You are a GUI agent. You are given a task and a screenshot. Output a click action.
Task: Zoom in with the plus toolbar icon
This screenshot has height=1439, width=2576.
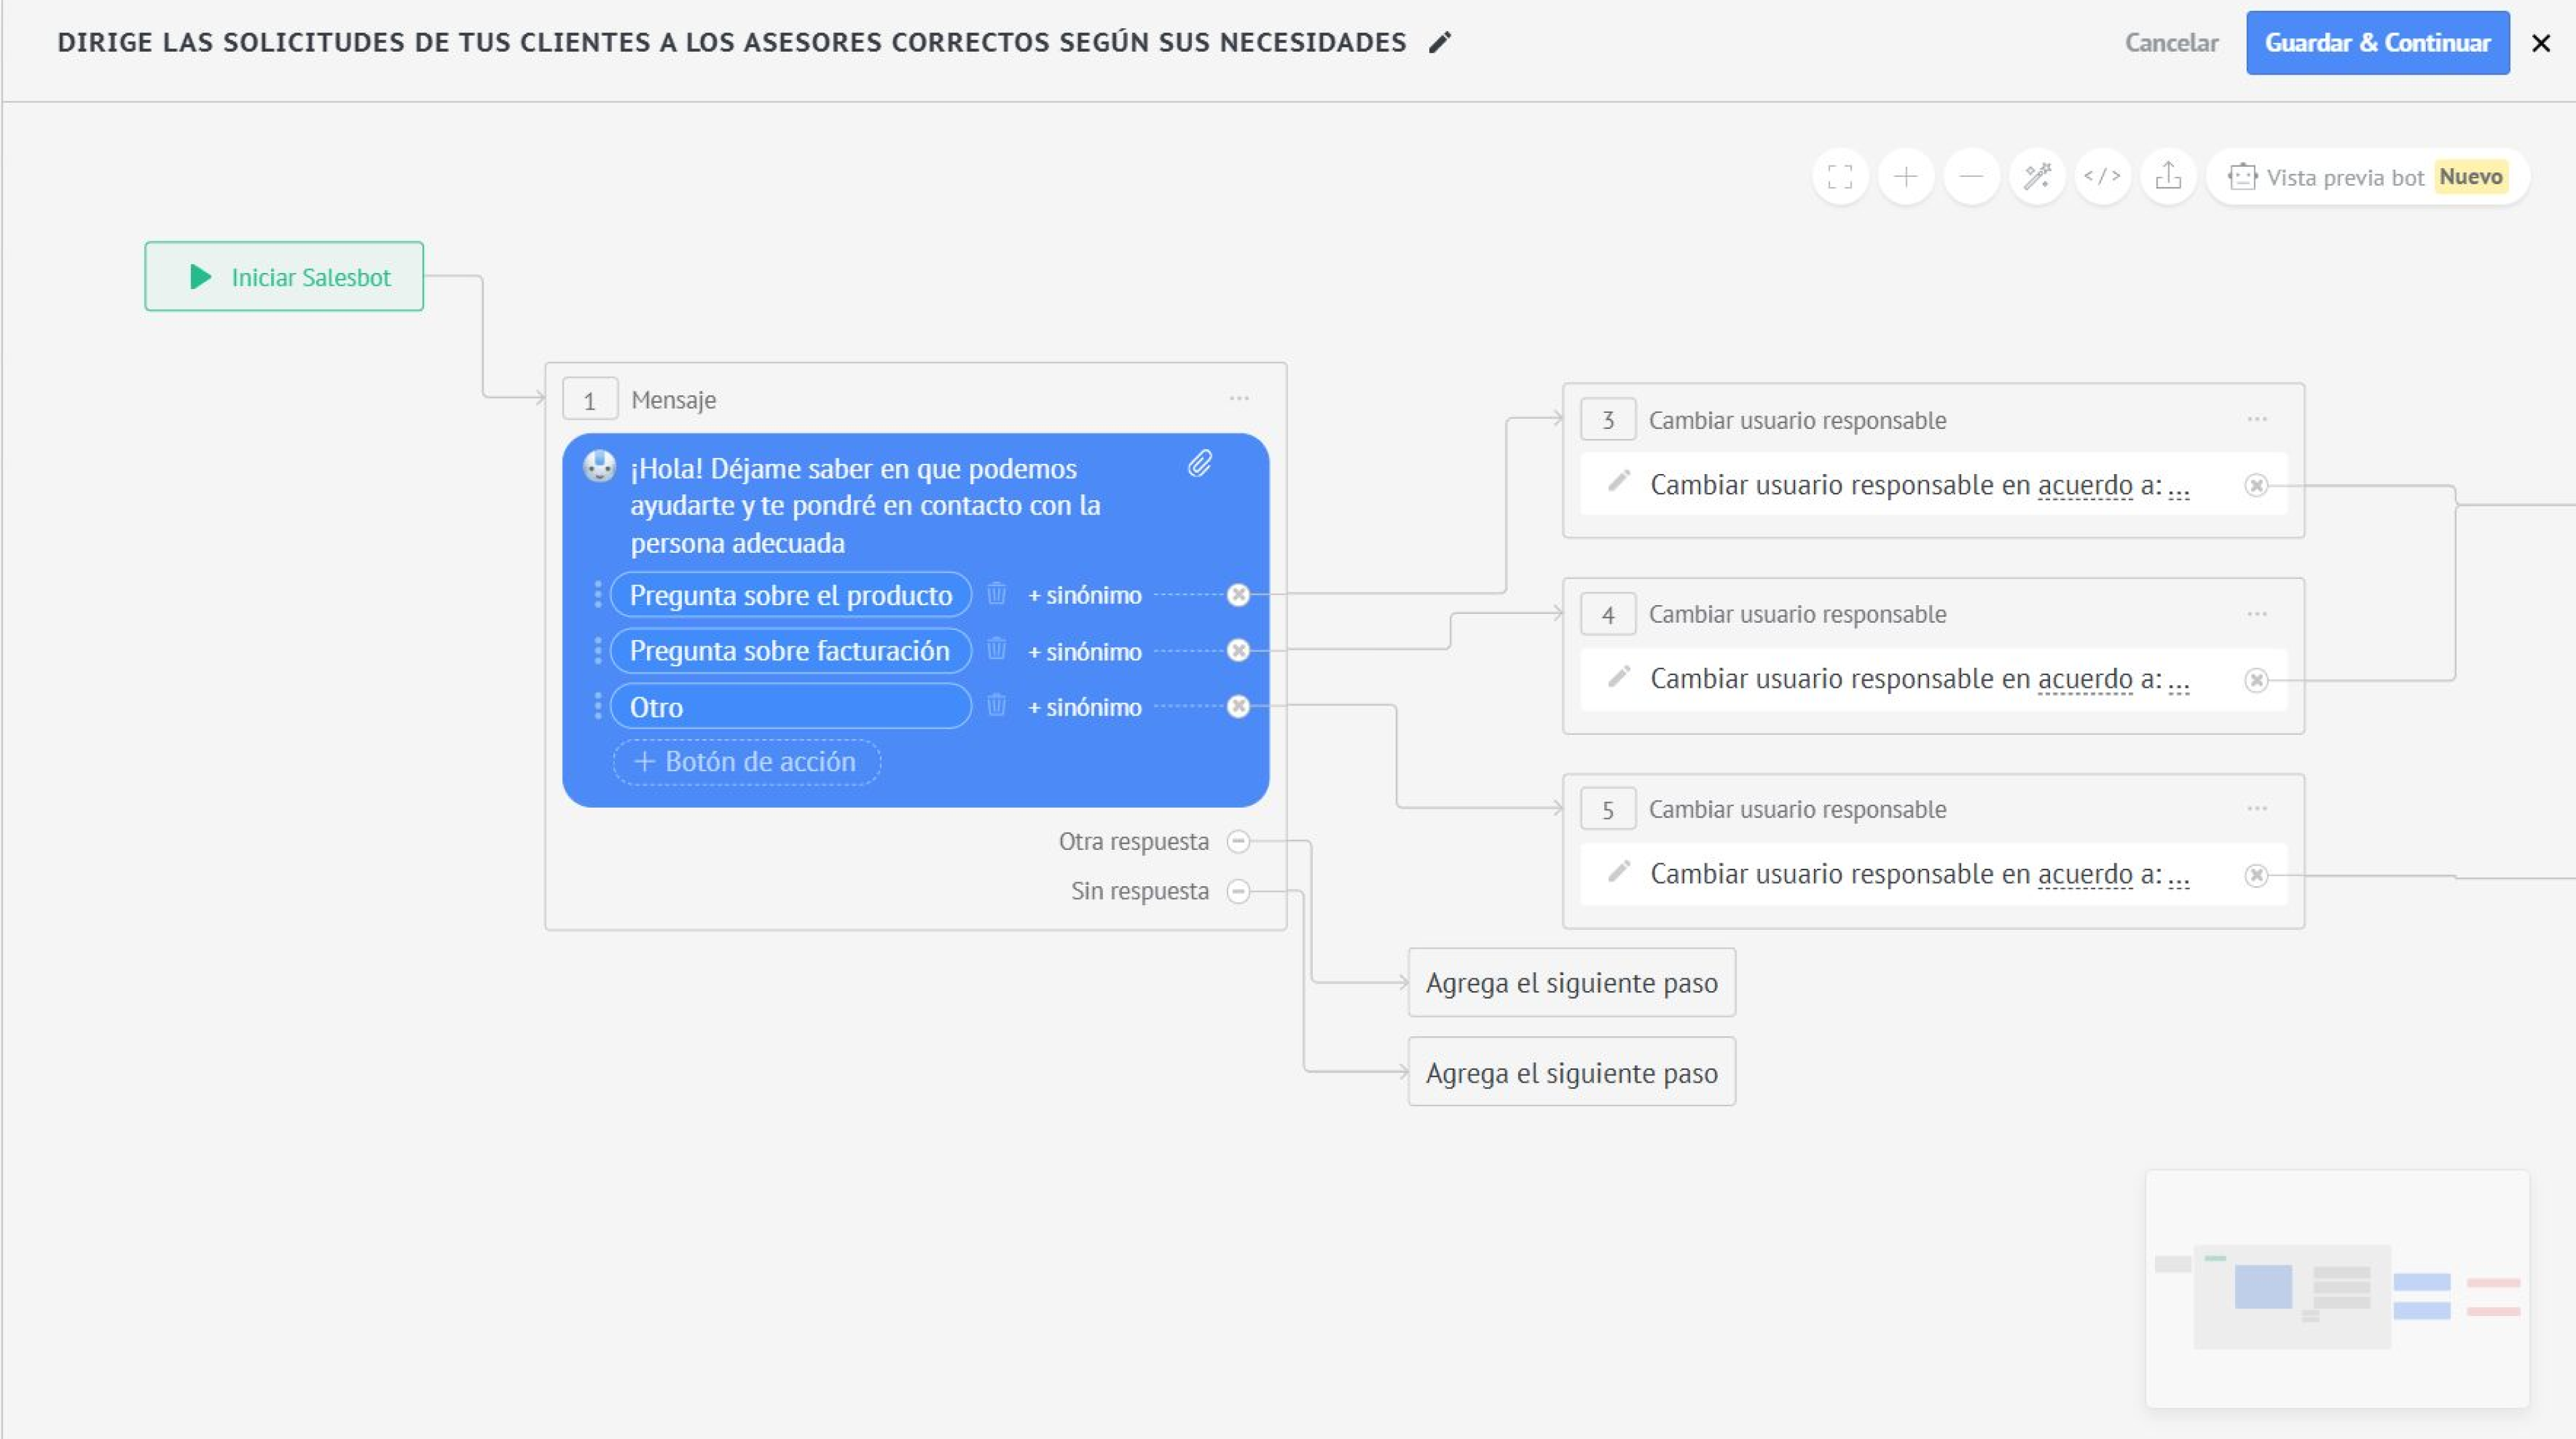(1906, 177)
